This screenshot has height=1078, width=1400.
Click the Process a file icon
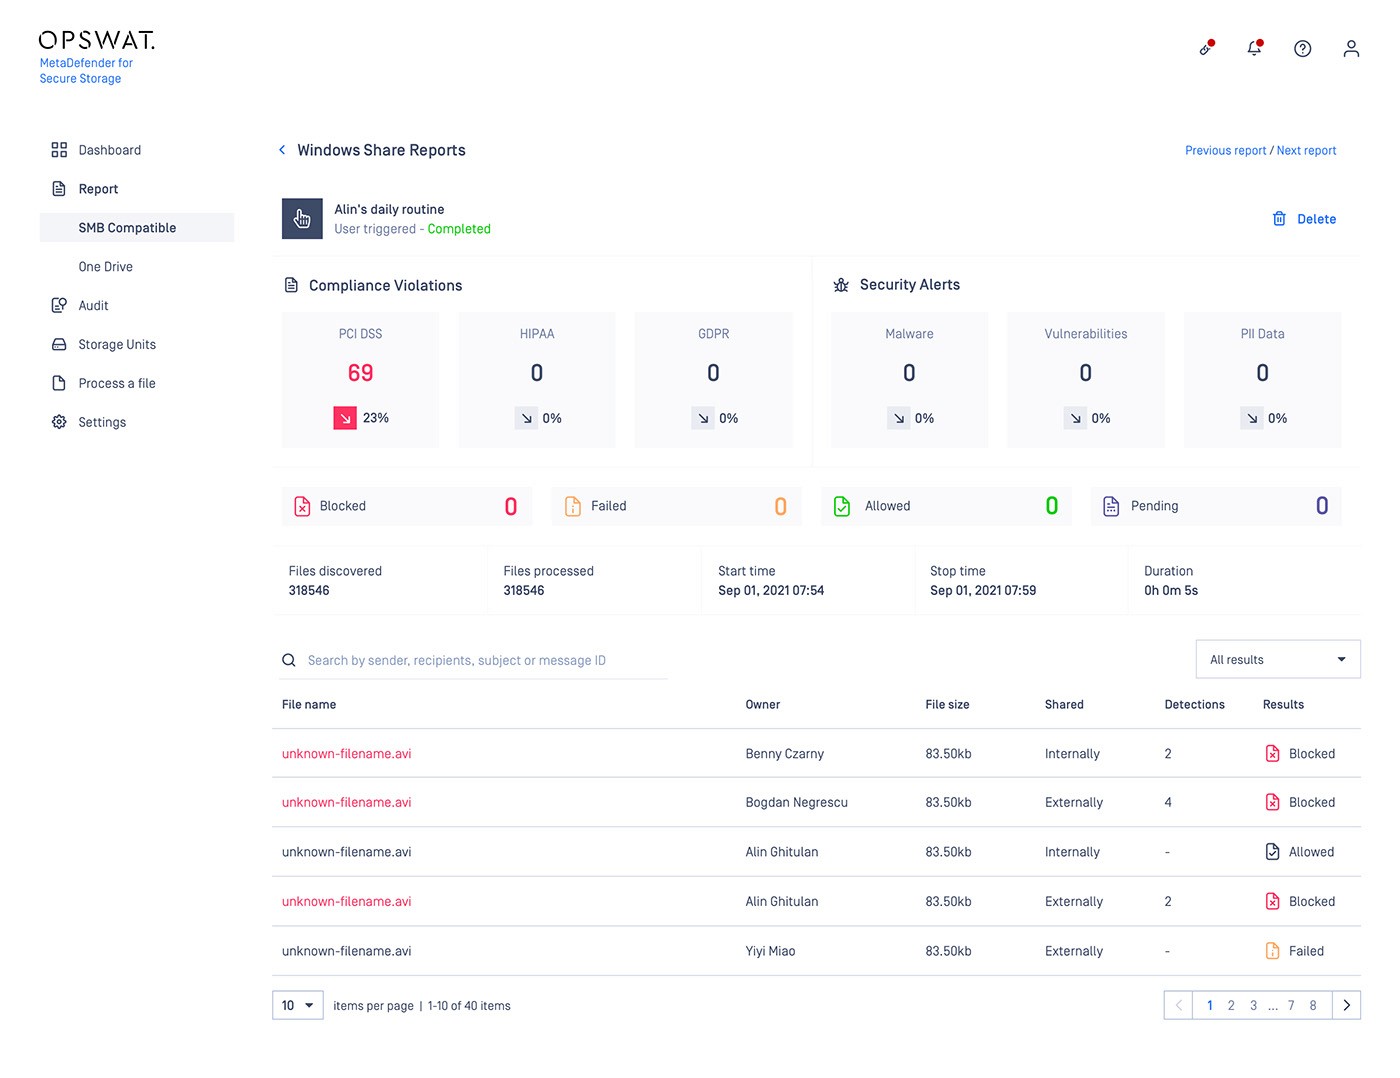[x=59, y=383]
